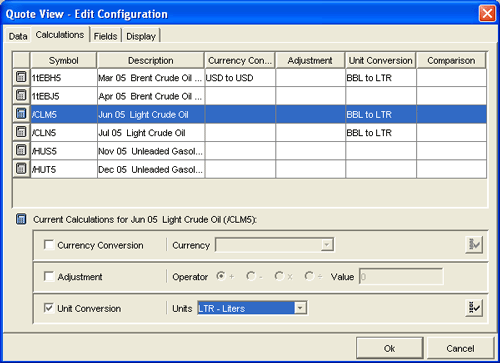500x363 pixels.
Task: Click the apply-to-all icon in Currency Conversion row
Action: tap(474, 245)
